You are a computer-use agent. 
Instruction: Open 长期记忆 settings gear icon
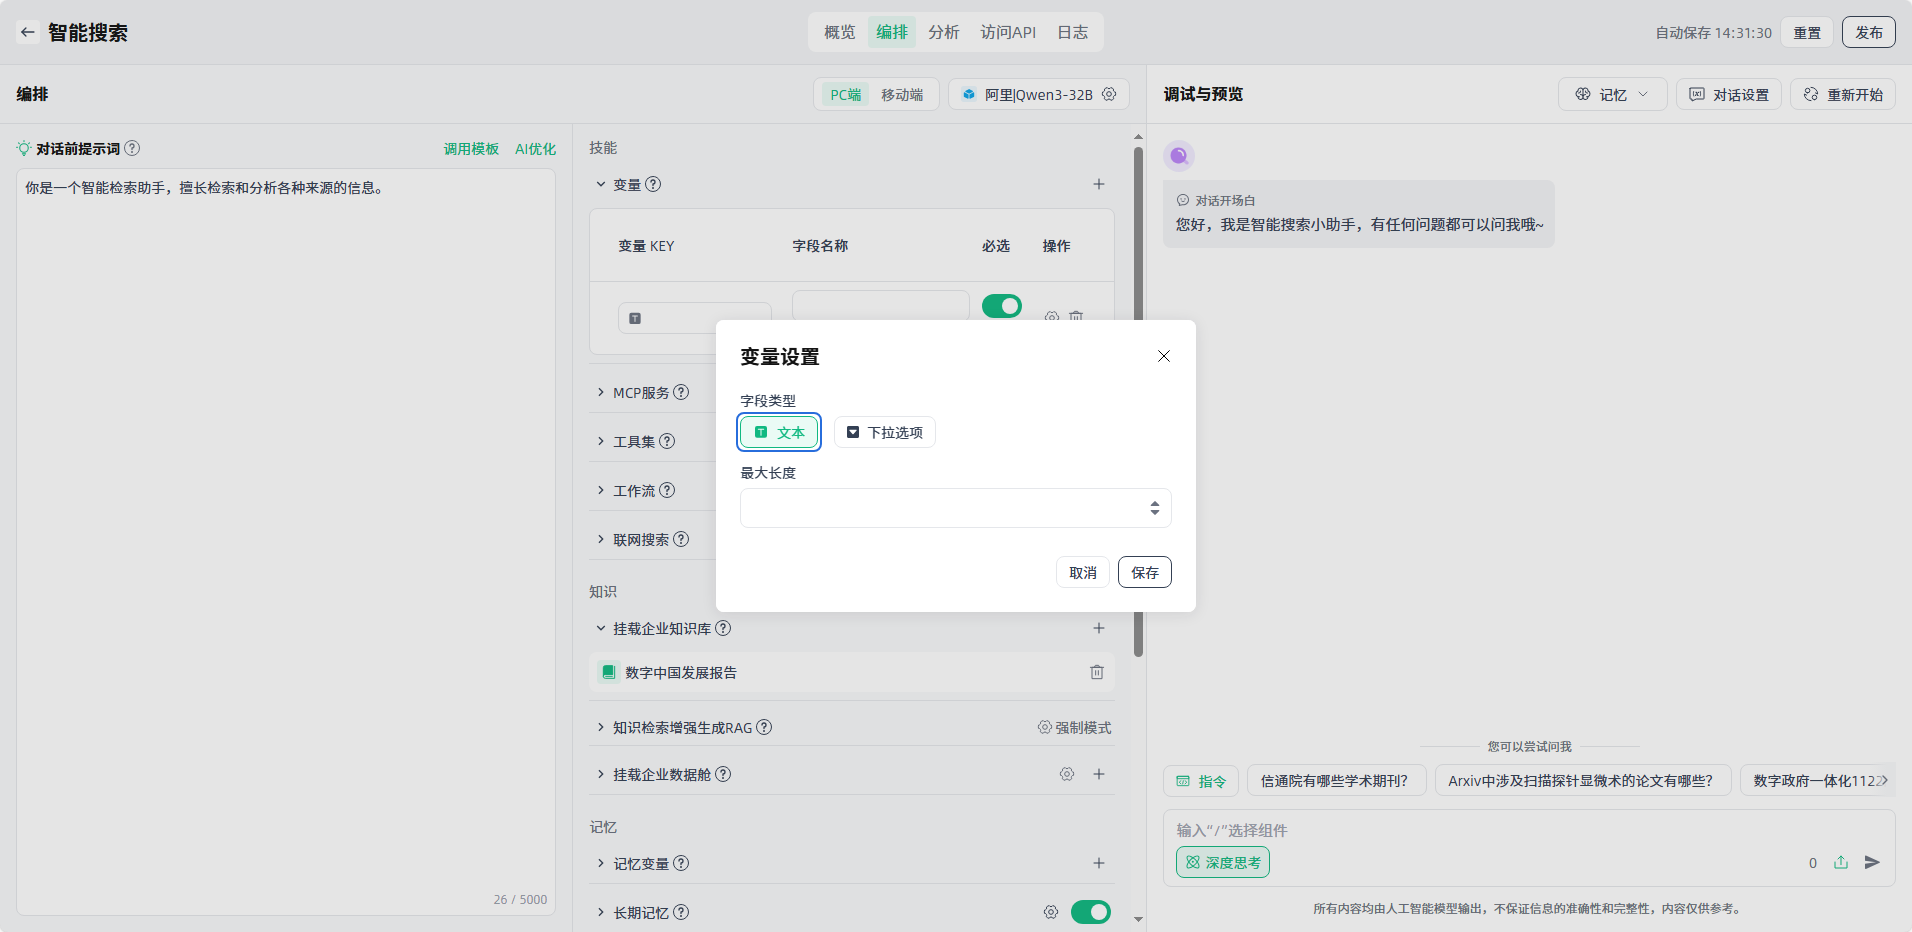click(1050, 912)
